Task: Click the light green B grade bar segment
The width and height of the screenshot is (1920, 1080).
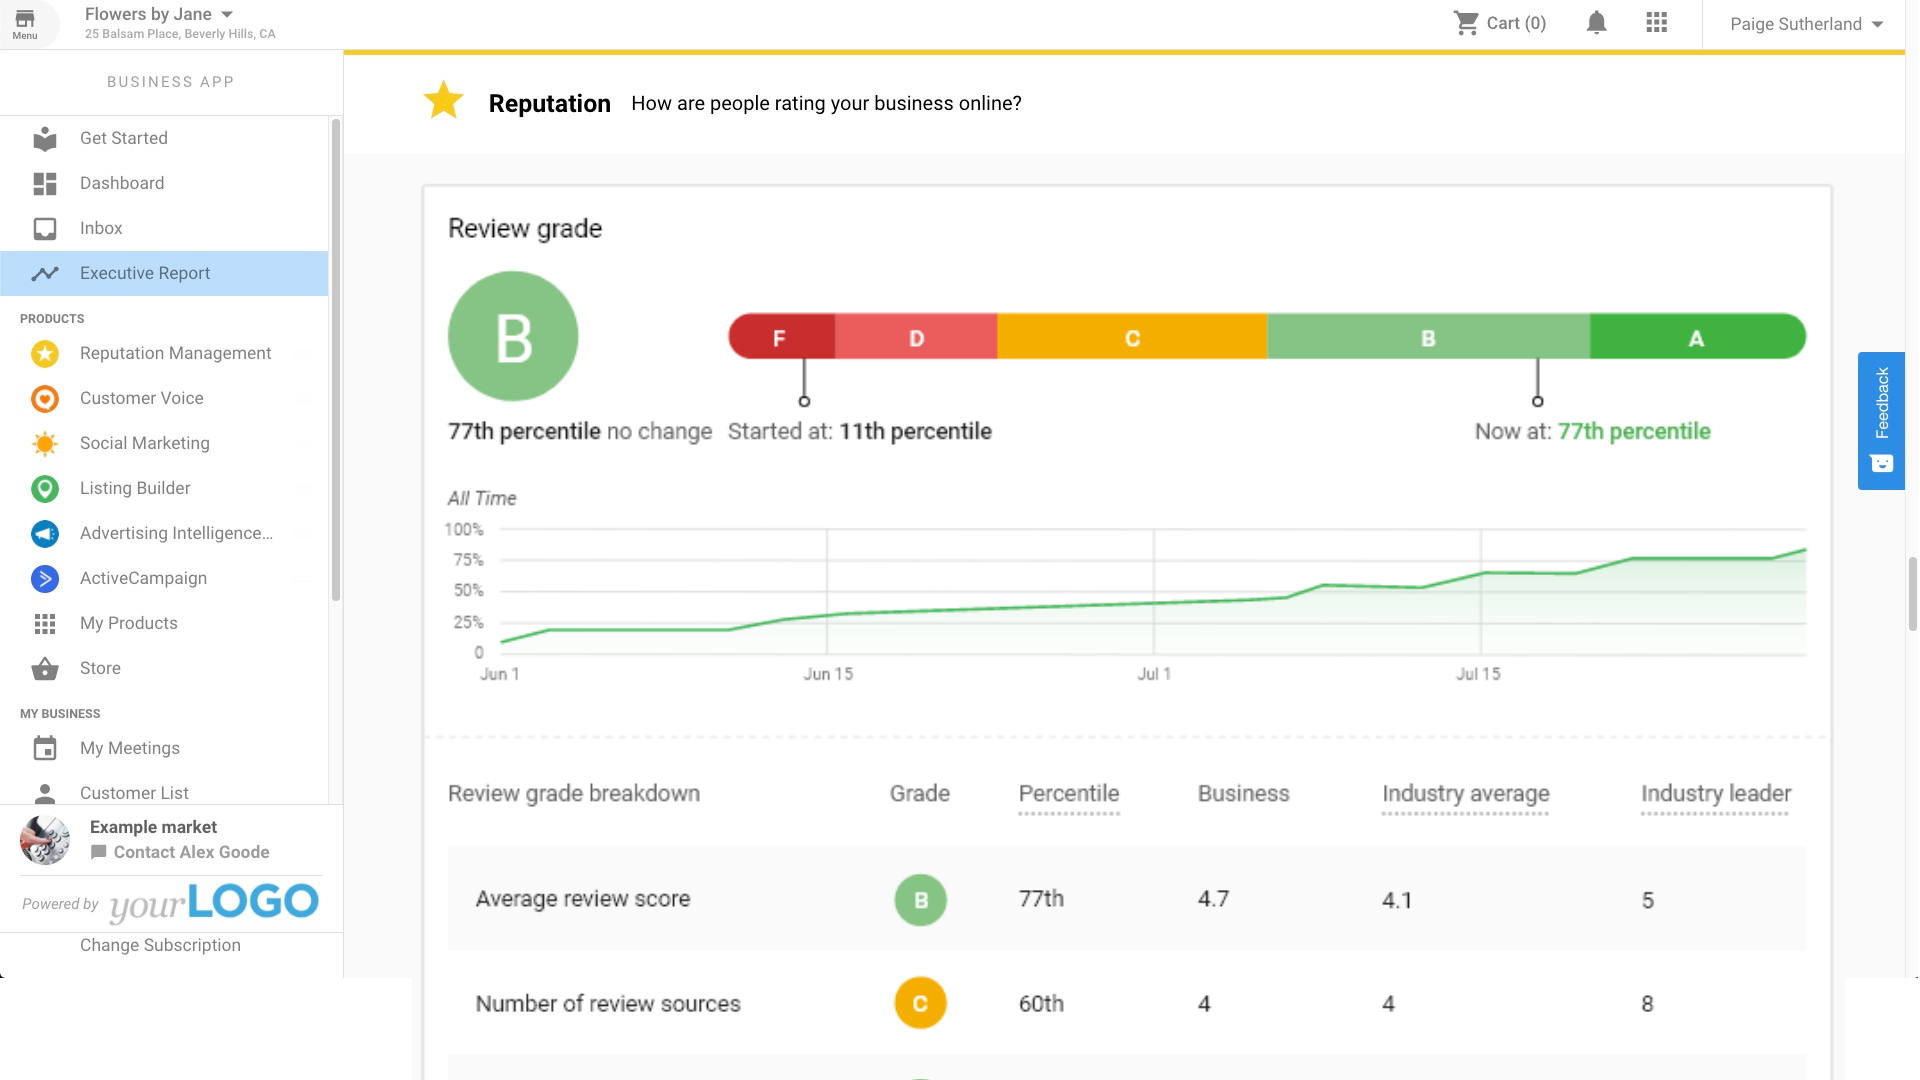Action: click(1428, 337)
